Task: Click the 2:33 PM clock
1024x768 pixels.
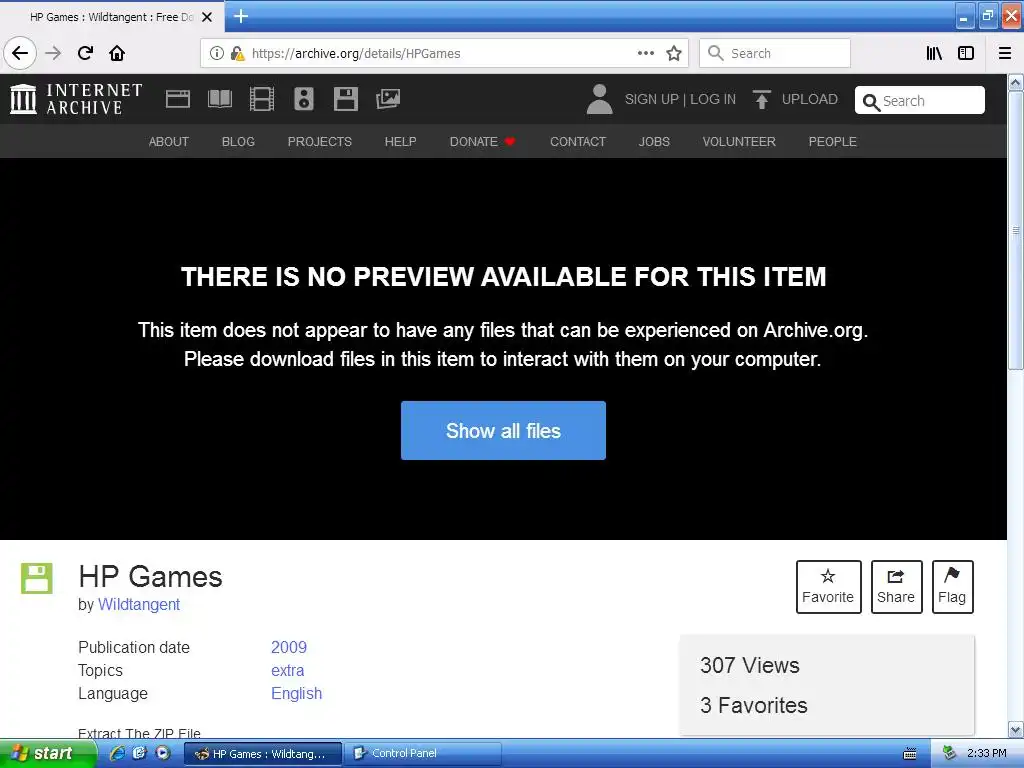Action: [986, 754]
